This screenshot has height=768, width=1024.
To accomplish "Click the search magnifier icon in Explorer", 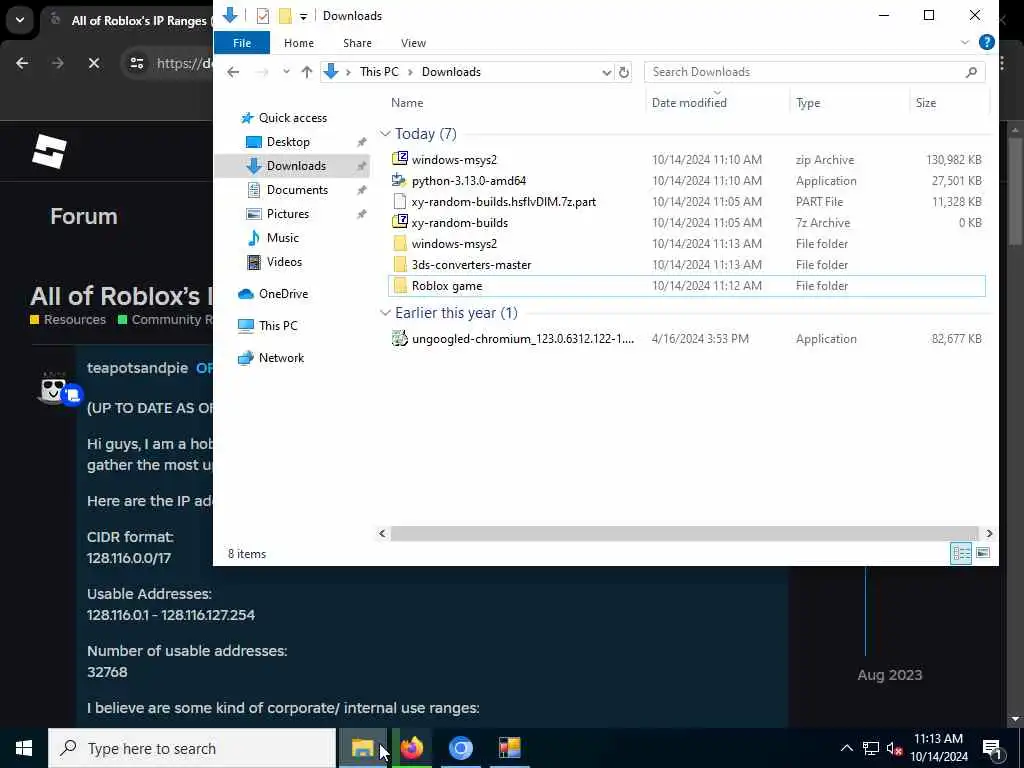I will tap(971, 72).
